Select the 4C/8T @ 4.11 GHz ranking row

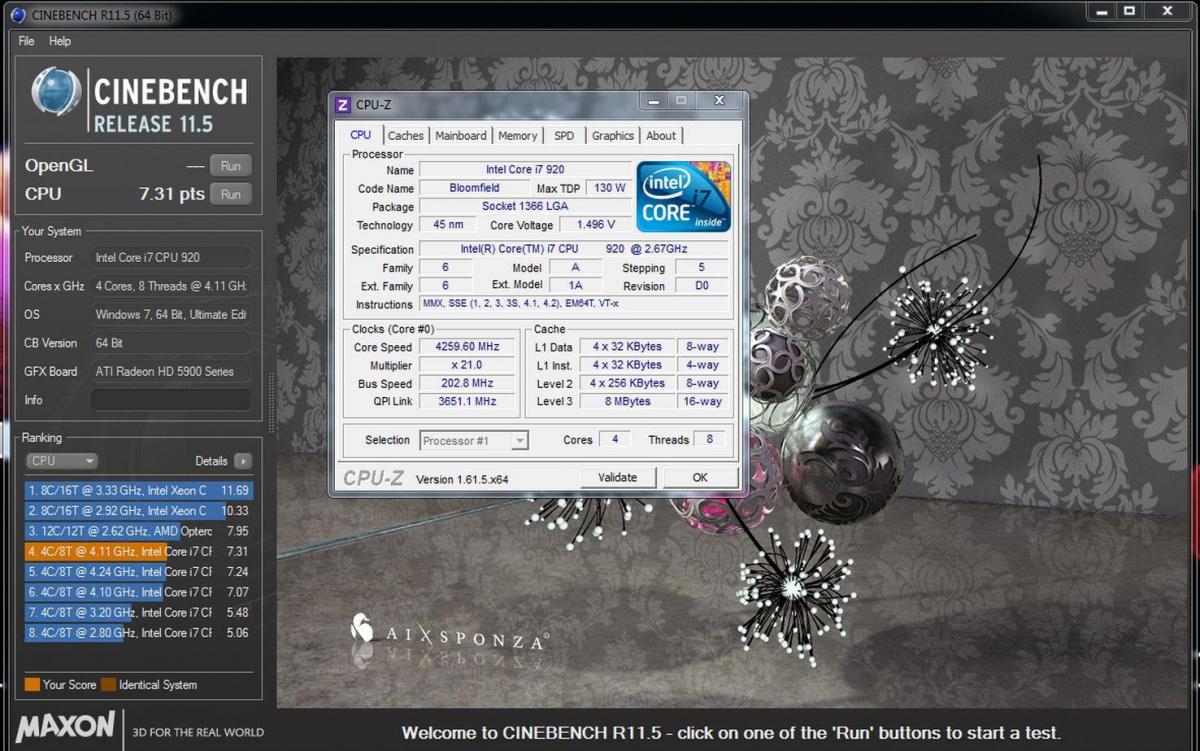[139, 551]
